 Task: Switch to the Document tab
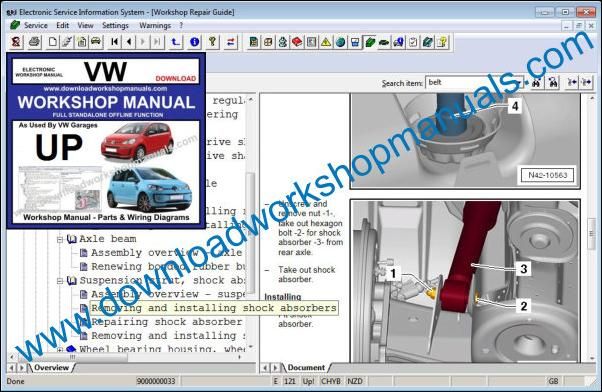306,368
